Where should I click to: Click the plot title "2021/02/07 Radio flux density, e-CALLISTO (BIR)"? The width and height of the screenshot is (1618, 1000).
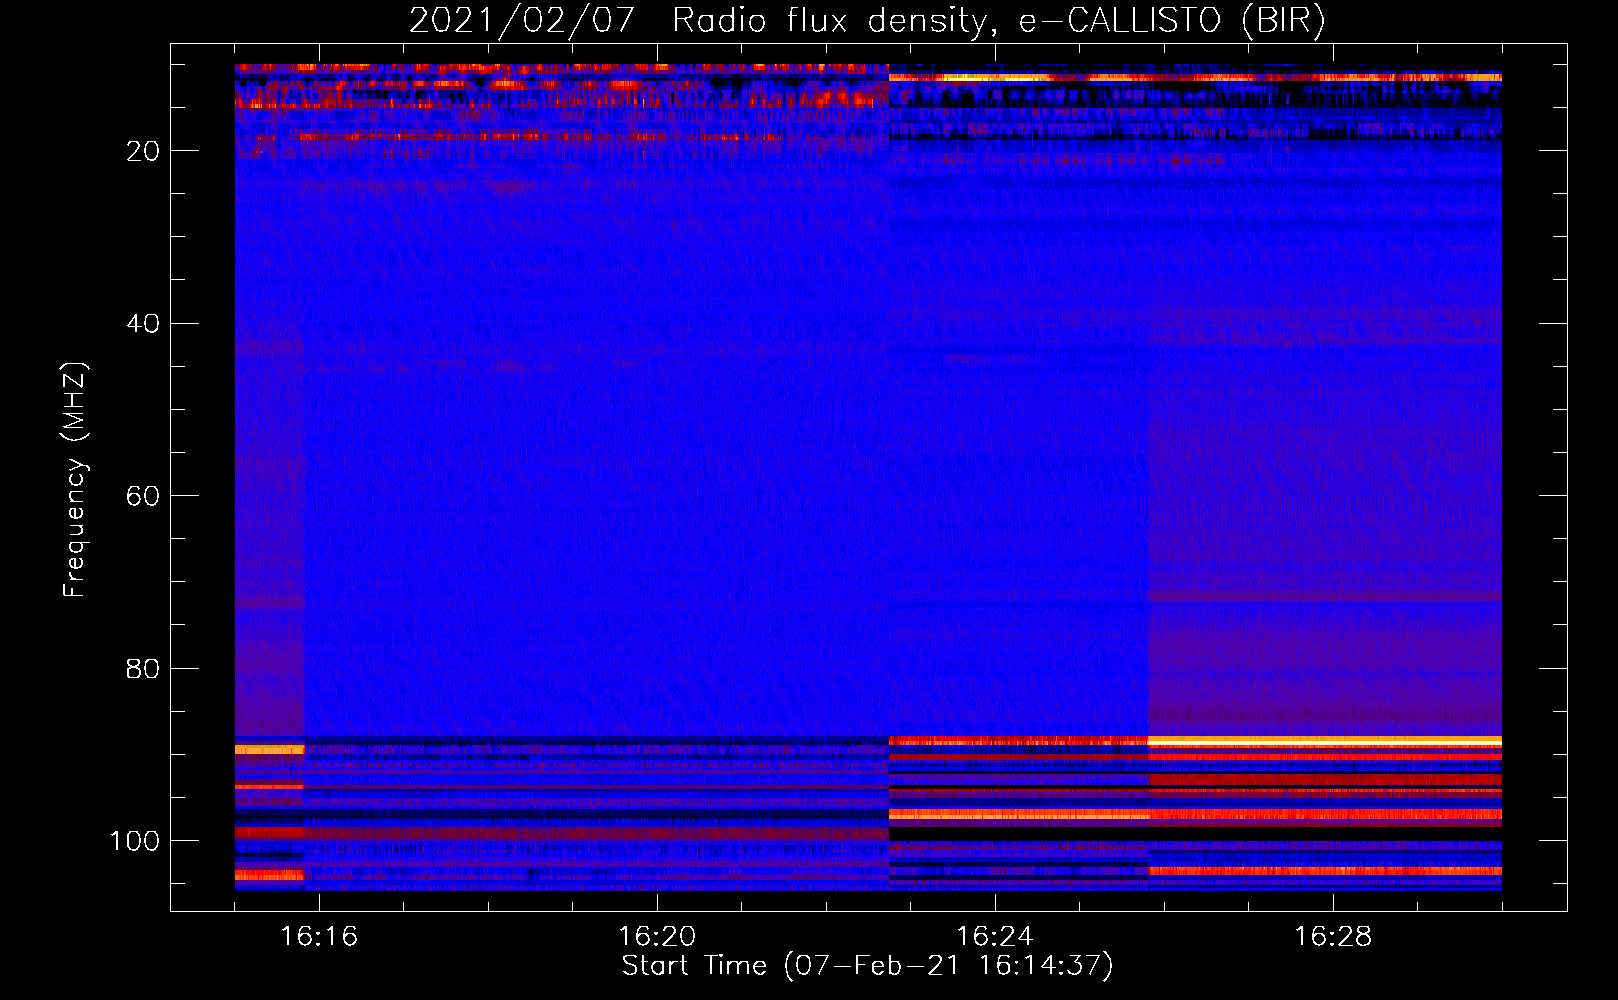tap(867, 21)
